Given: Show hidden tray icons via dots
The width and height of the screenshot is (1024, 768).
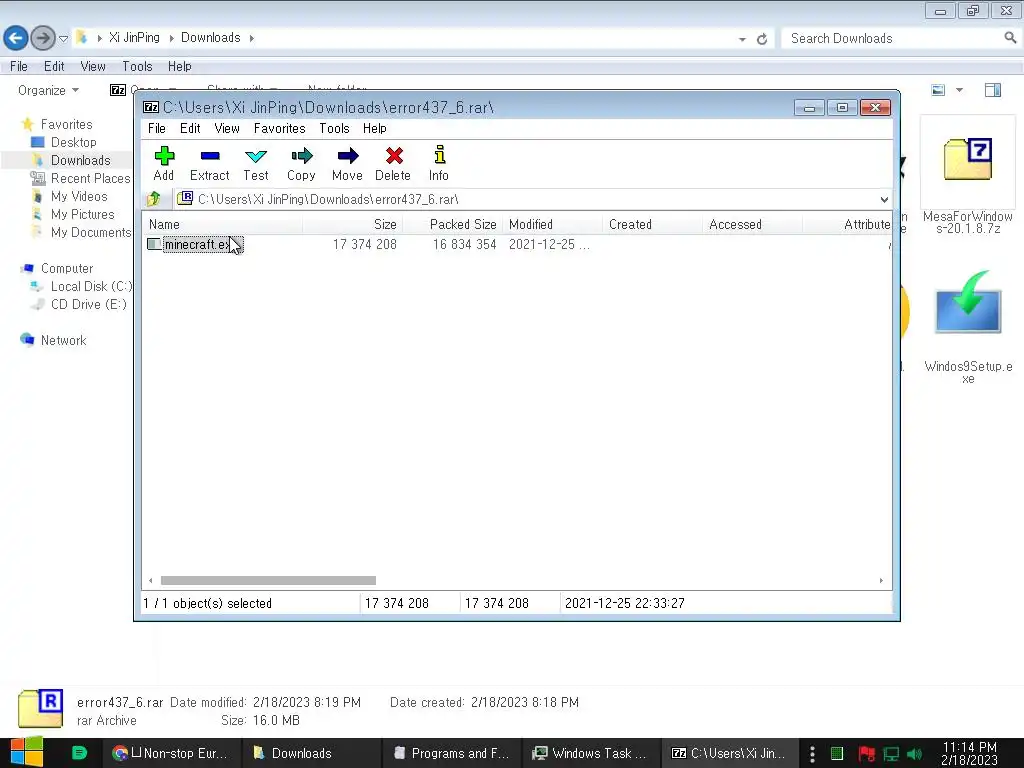Looking at the screenshot, I should pos(812,754).
